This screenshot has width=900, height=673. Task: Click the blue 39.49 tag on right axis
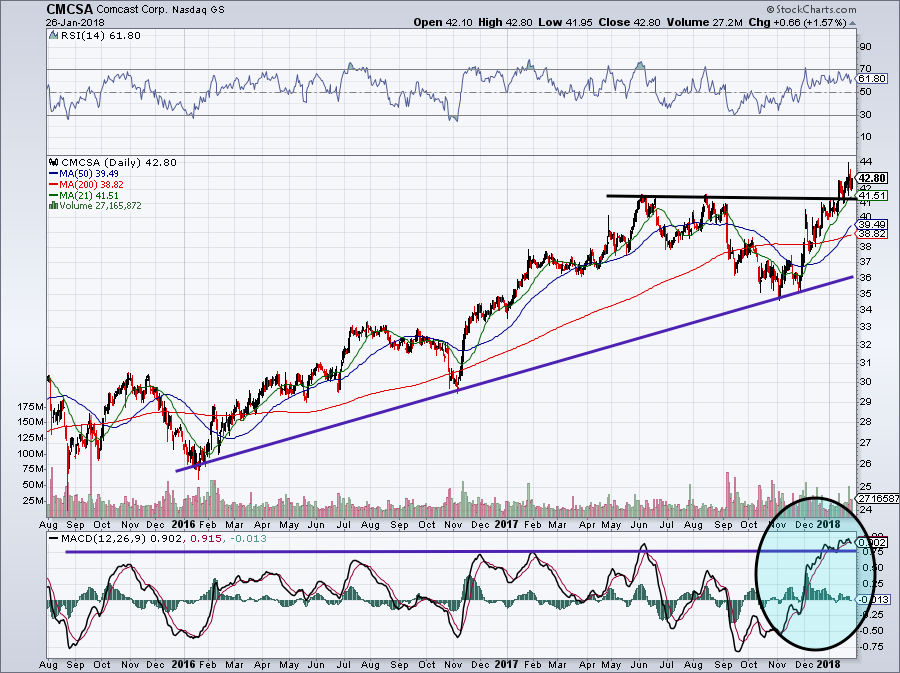tap(871, 224)
